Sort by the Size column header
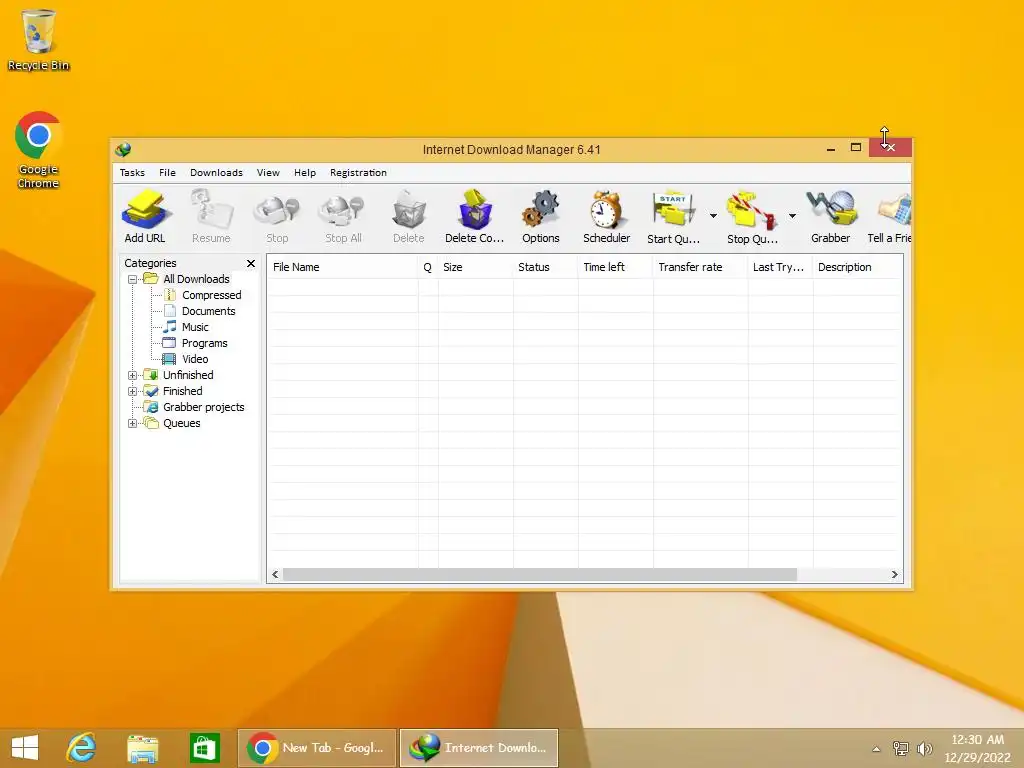 click(x=475, y=267)
